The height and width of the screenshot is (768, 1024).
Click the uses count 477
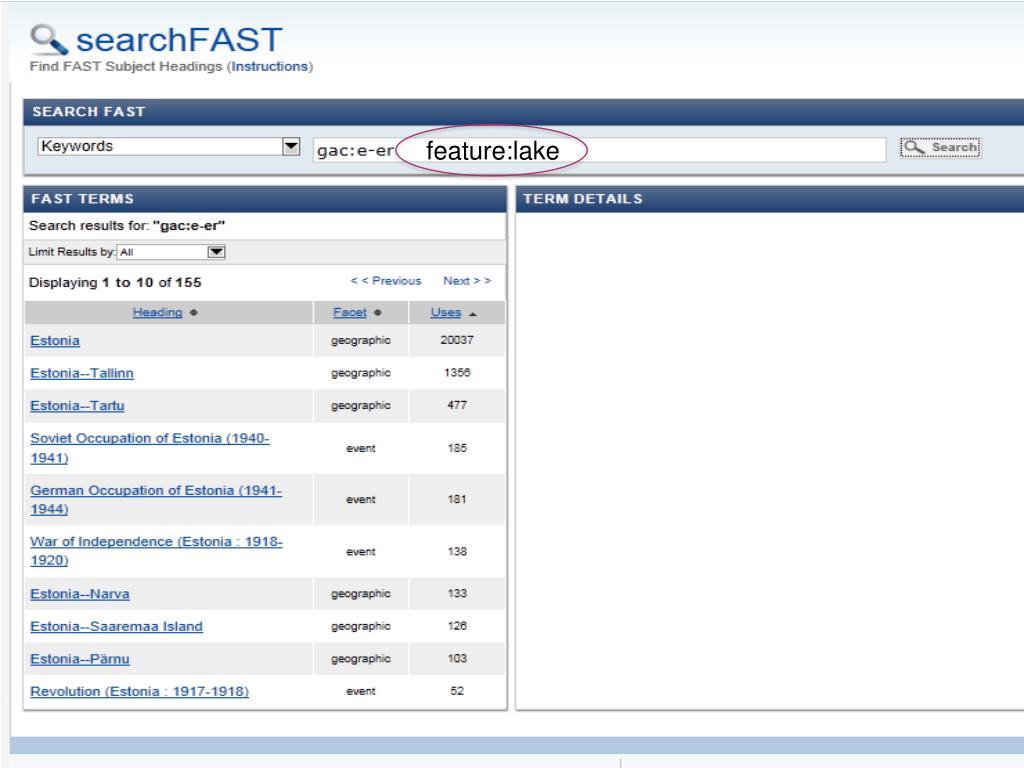457,405
